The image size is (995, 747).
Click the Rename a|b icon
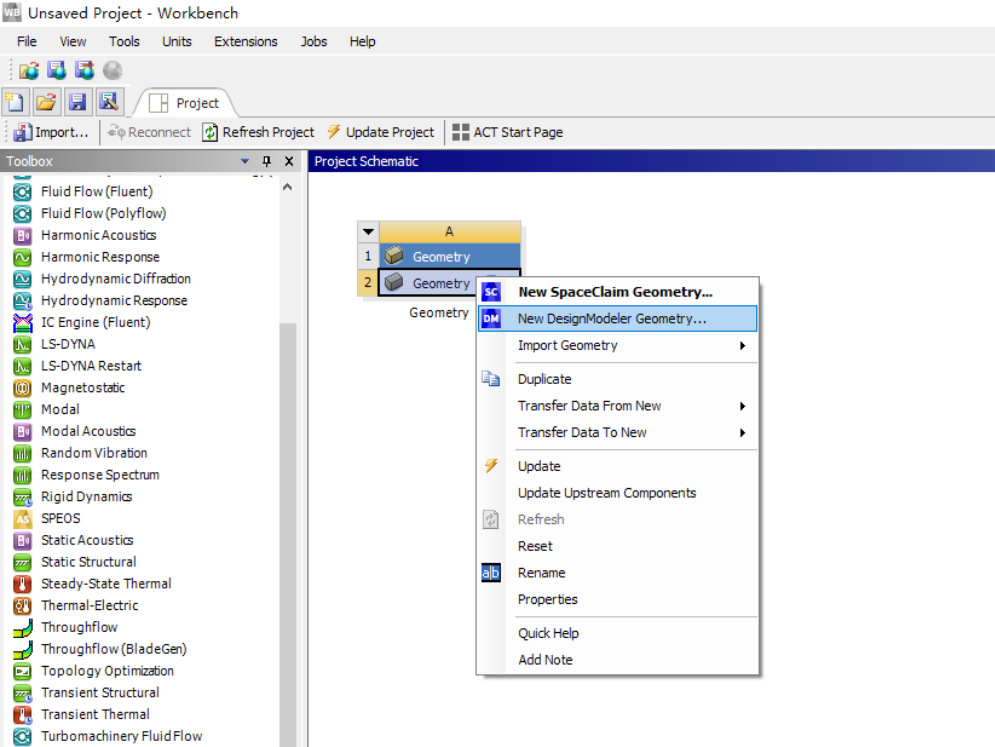click(x=491, y=572)
